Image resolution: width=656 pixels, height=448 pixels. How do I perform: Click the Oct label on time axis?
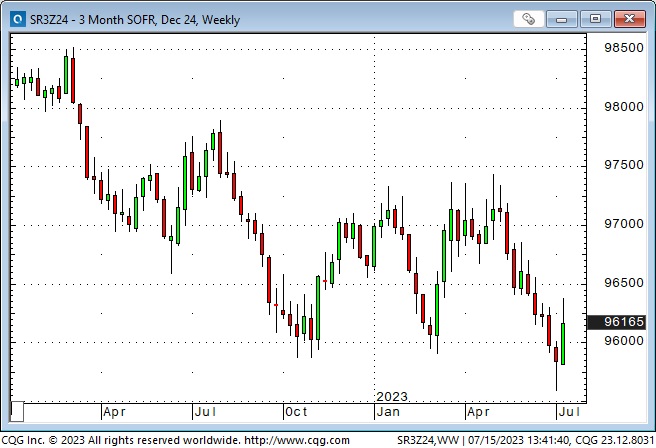[x=296, y=412]
